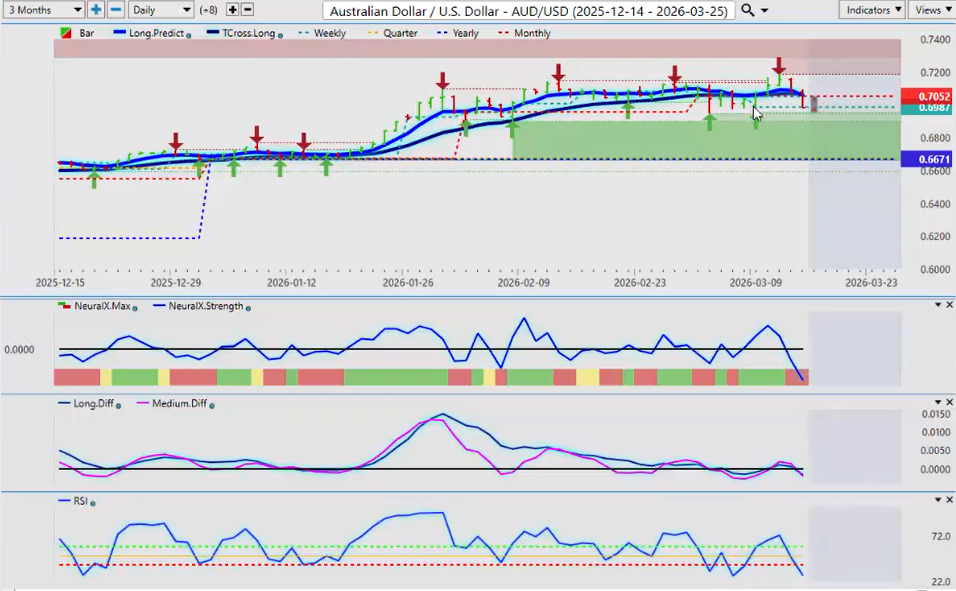Click the black plus forecast increase button
This screenshot has width=956, height=591.
point(232,10)
